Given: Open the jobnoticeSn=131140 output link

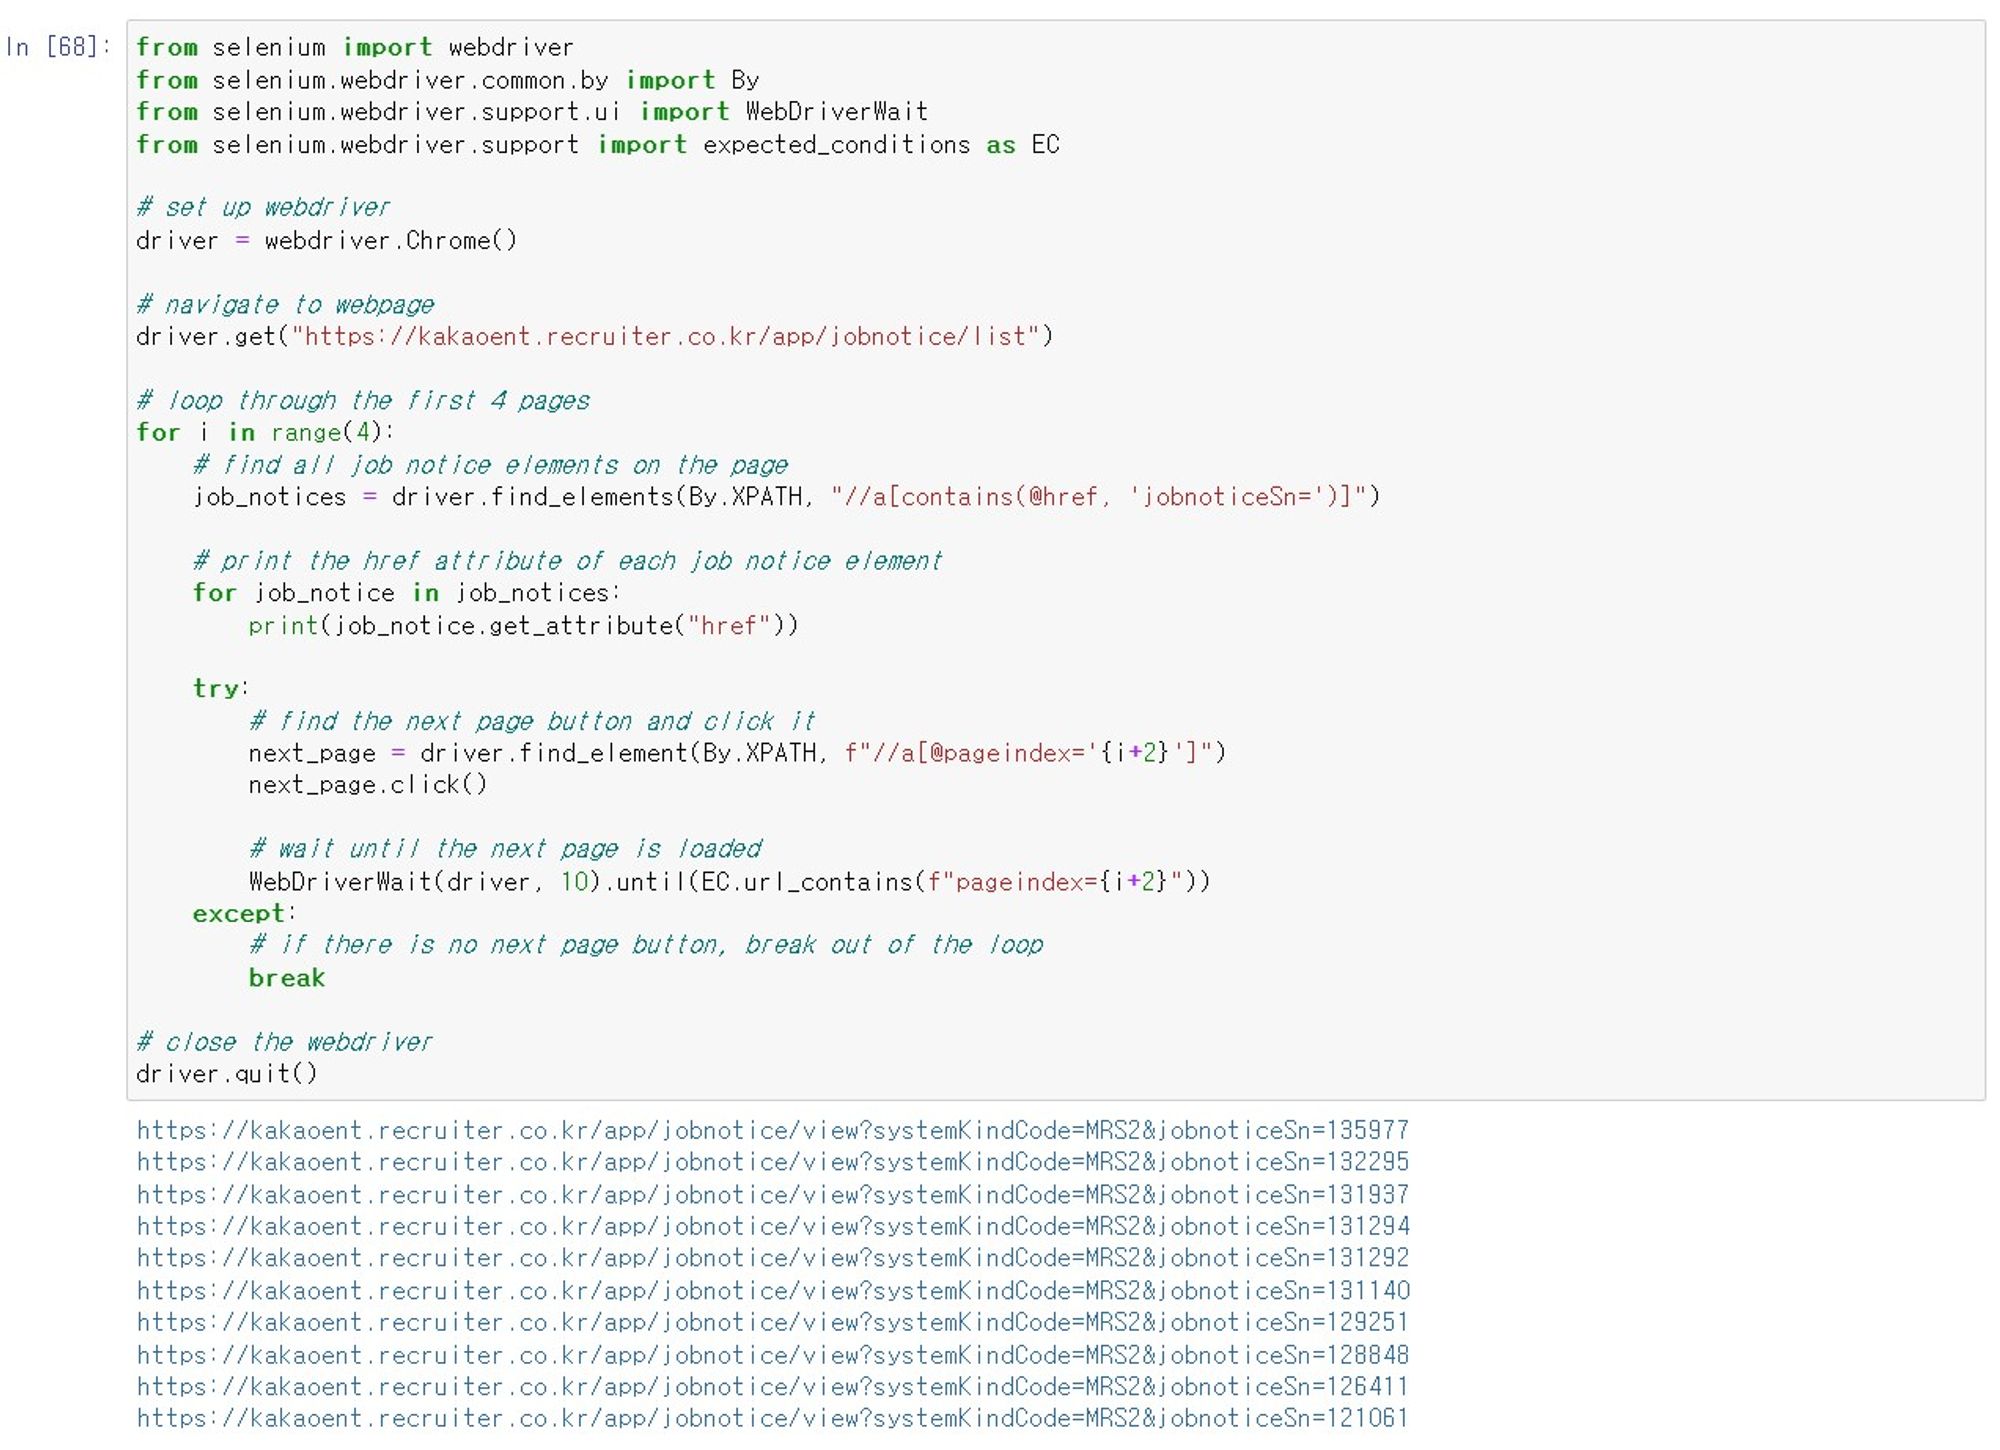Looking at the screenshot, I should [x=772, y=1290].
